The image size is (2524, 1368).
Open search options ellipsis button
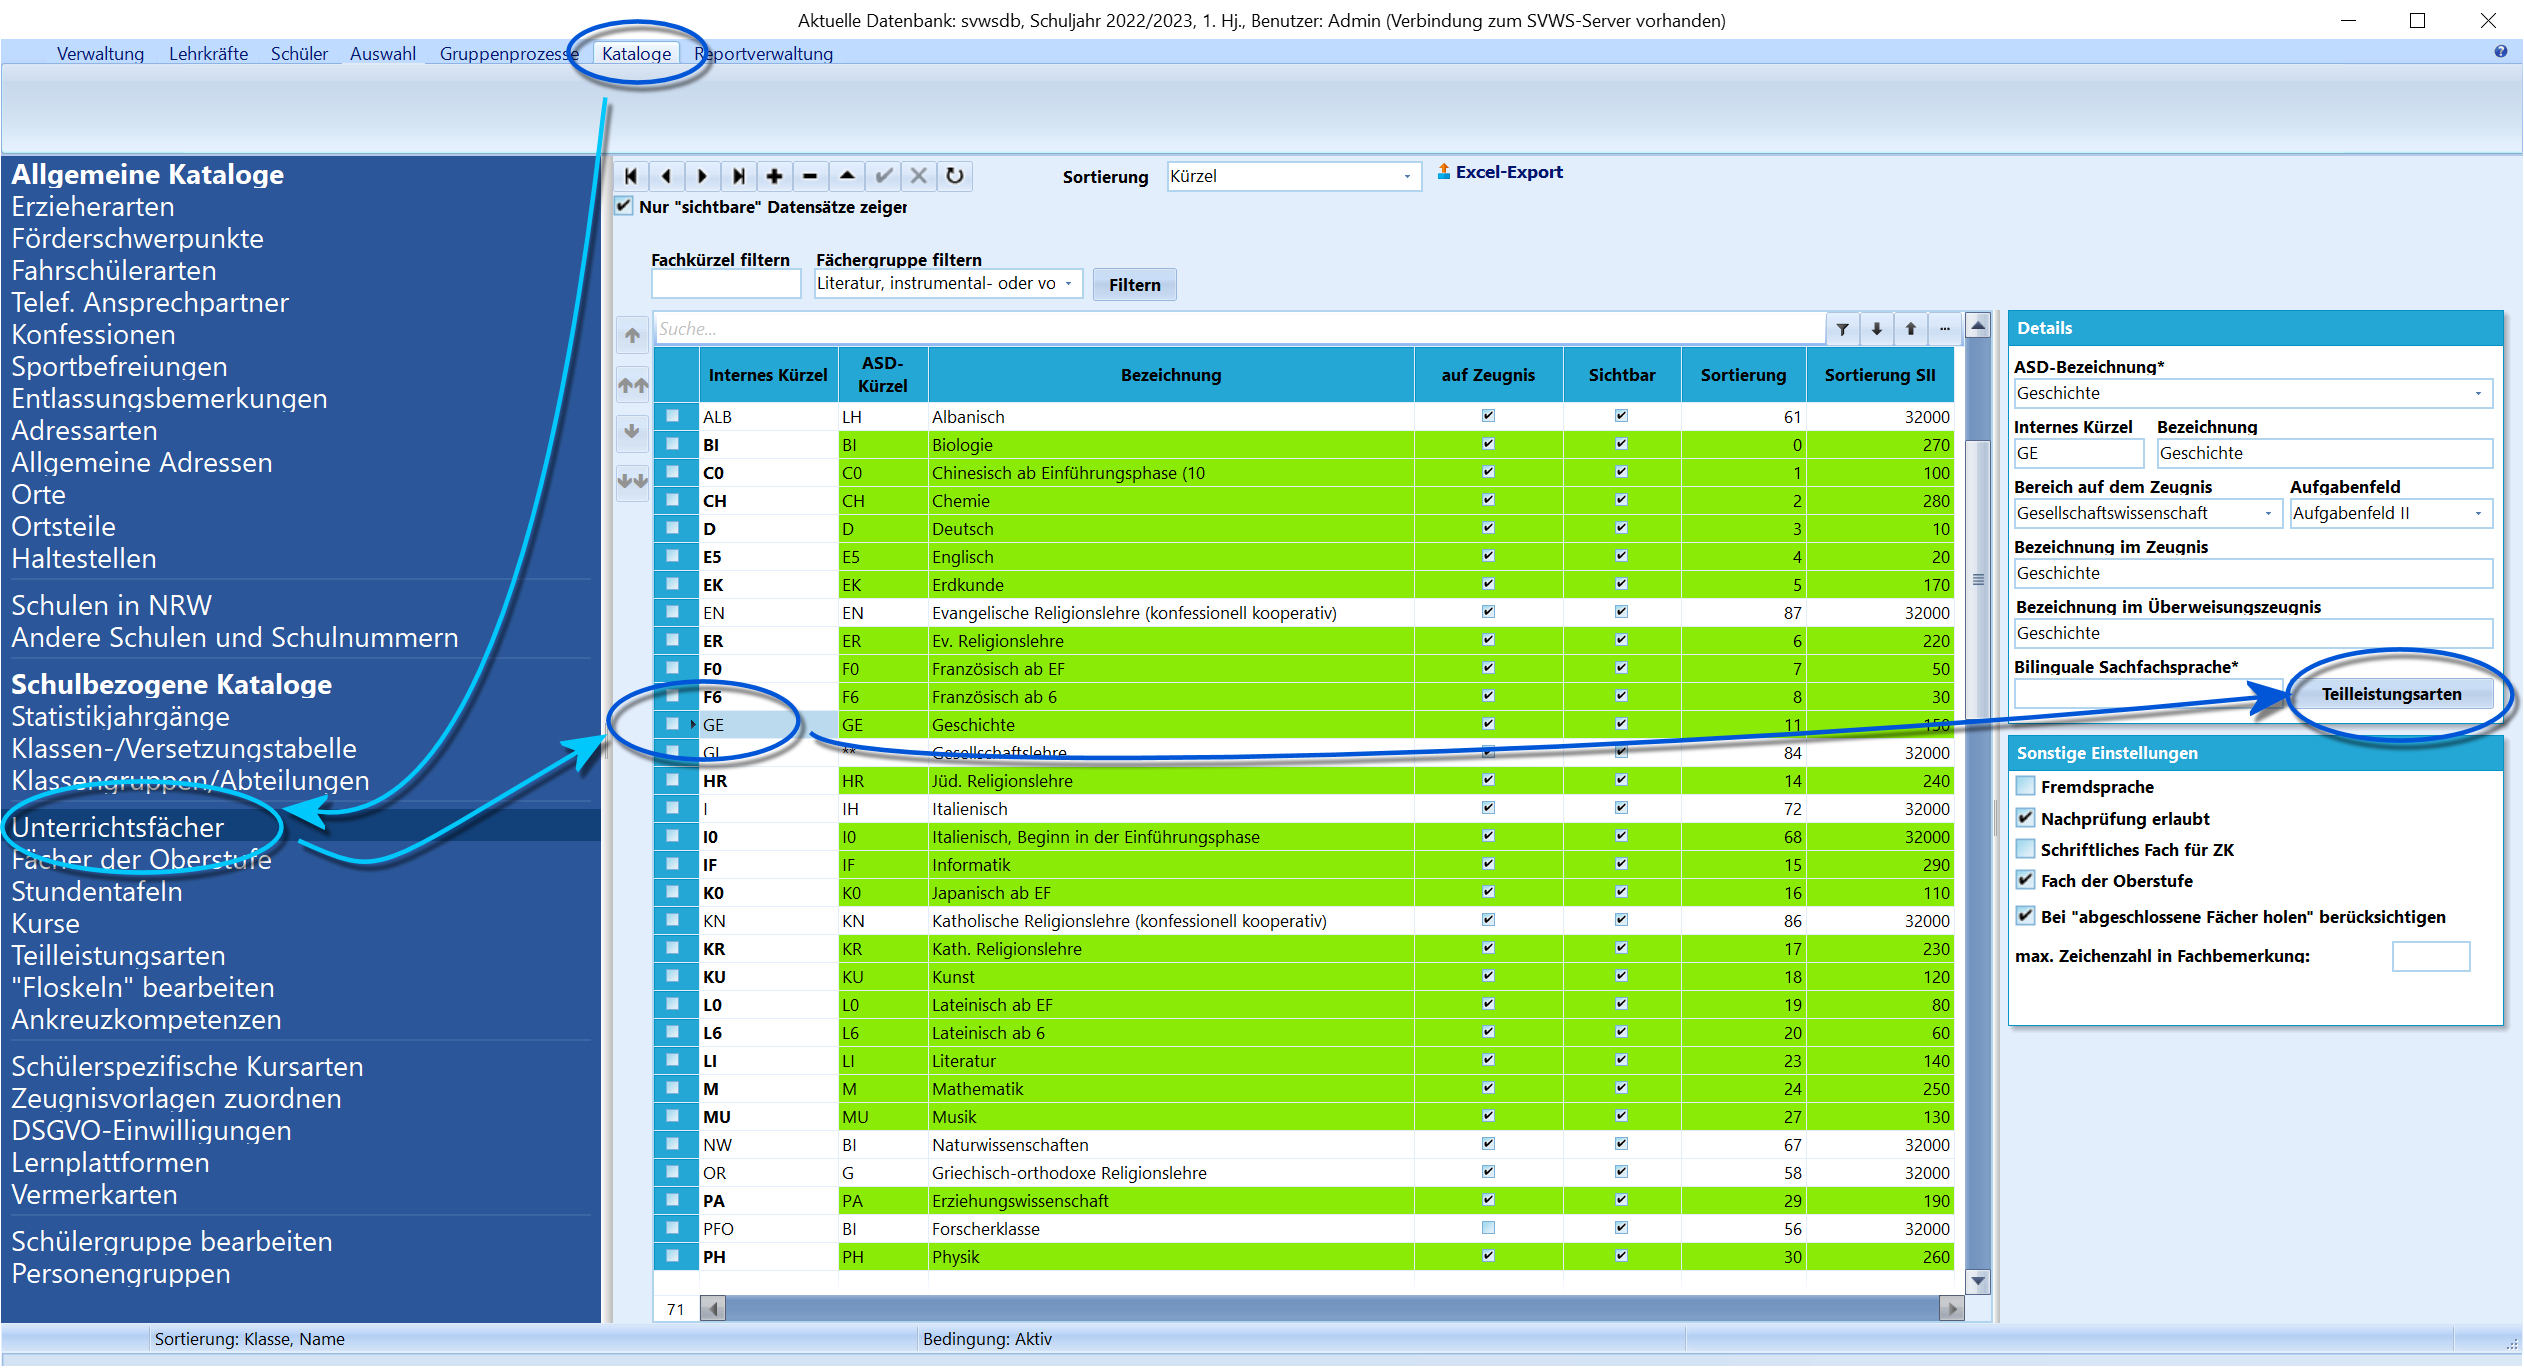(1945, 329)
